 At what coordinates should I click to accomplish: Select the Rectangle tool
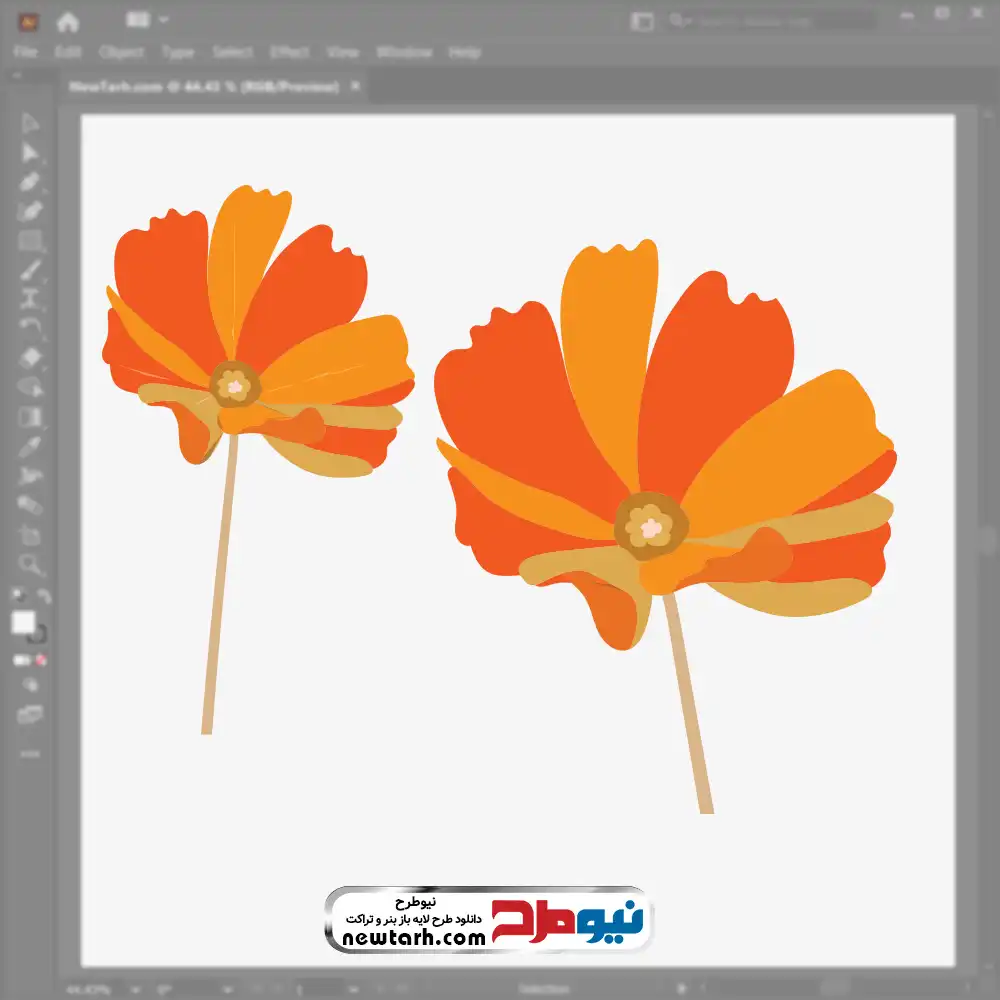(x=30, y=241)
